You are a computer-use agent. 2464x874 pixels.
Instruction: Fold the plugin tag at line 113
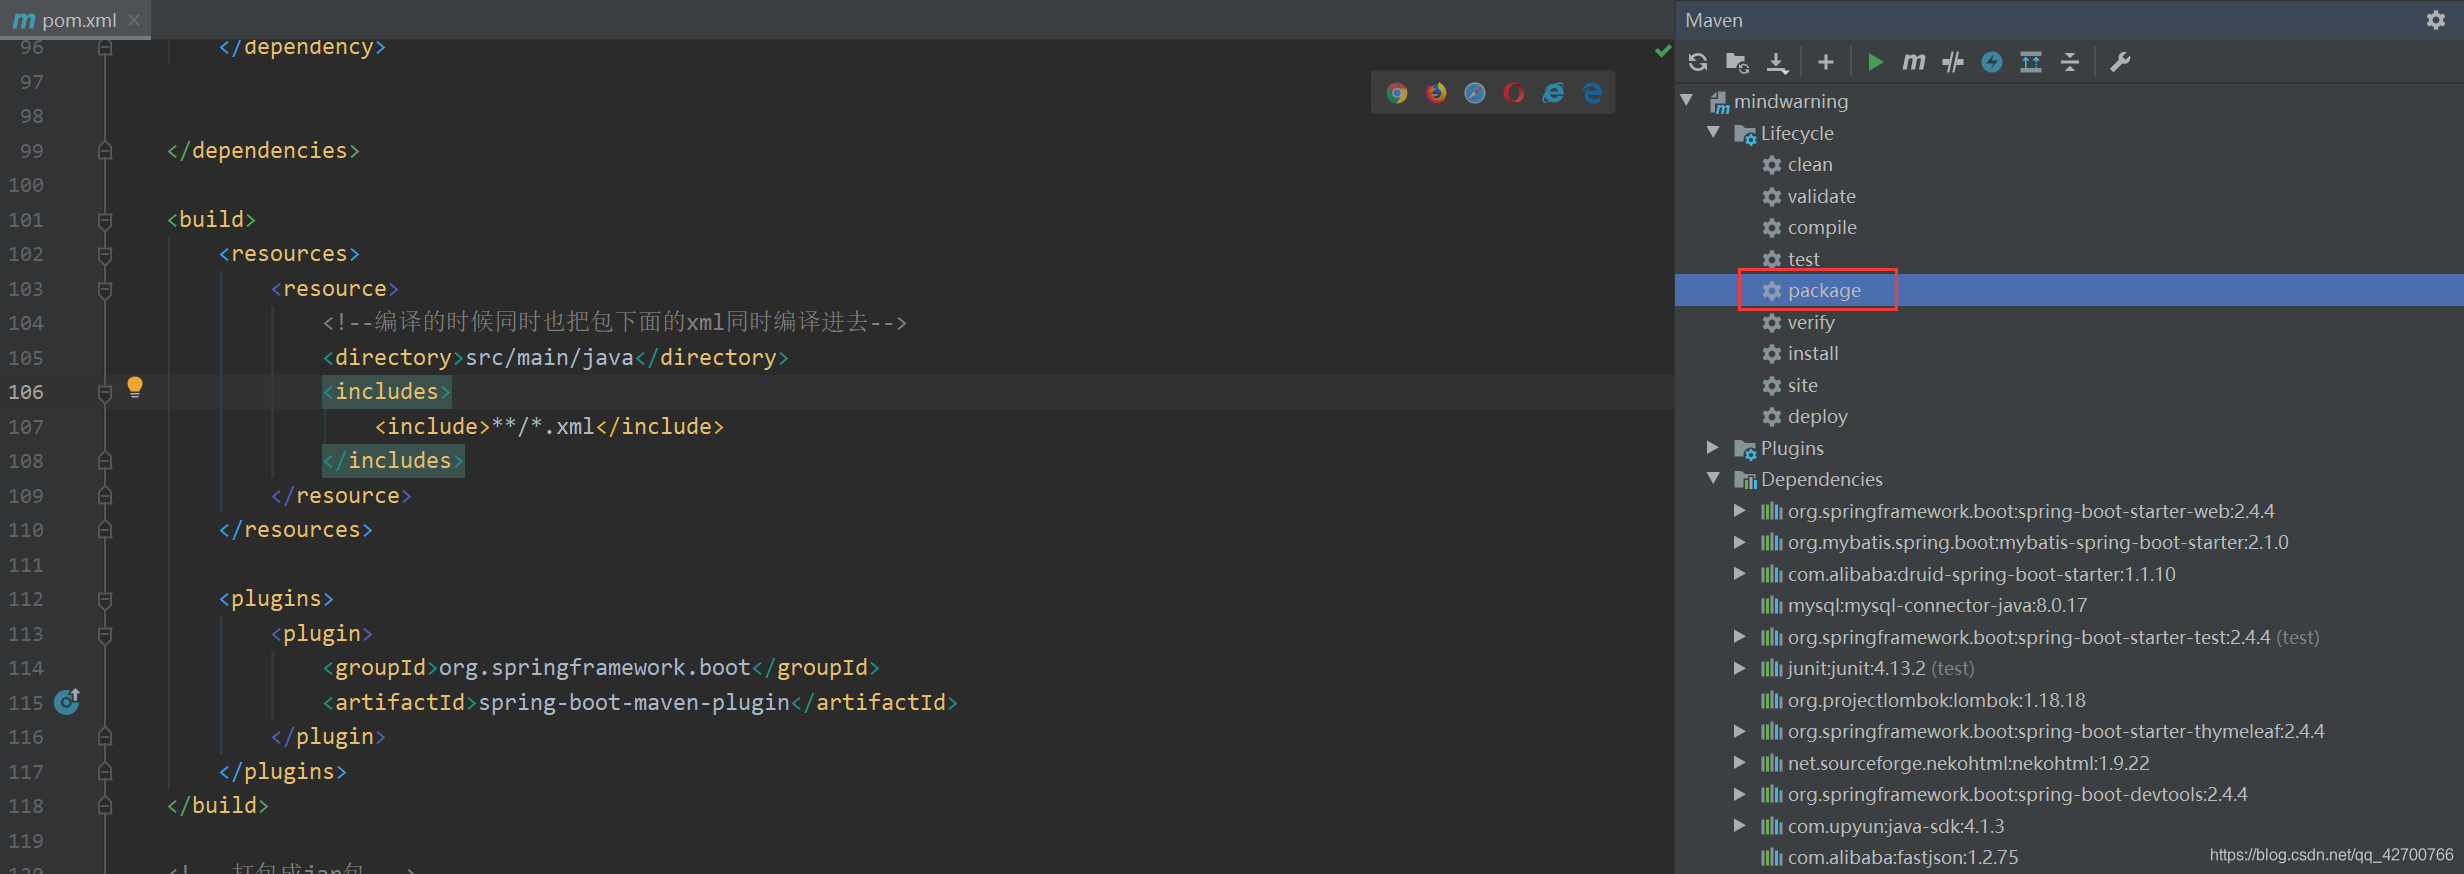pyautogui.click(x=105, y=634)
